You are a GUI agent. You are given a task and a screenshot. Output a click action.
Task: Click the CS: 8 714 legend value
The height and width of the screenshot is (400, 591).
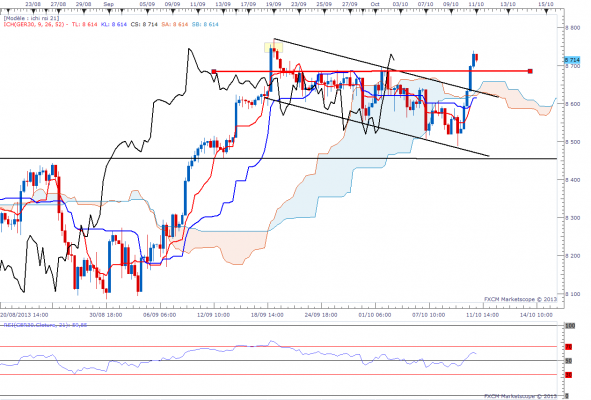[x=144, y=25]
